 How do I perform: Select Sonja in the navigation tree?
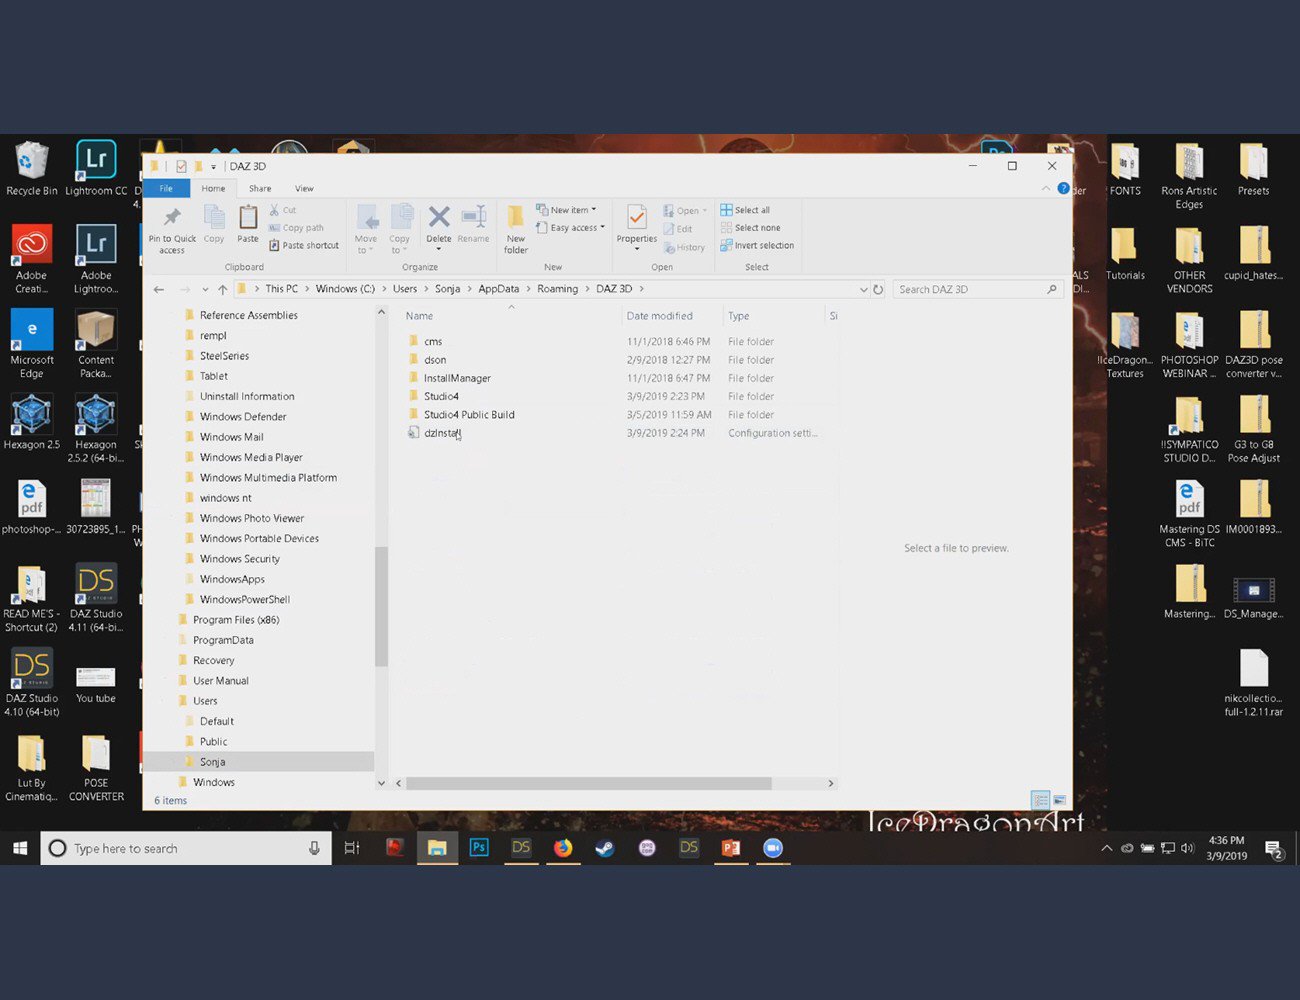212,762
